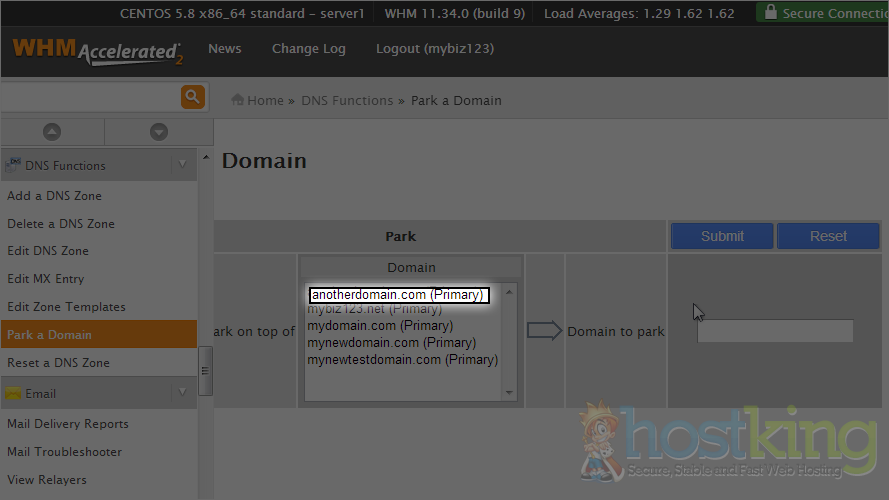Select mydomain.com (Primary) in the list
This screenshot has width=889, height=500.
point(380,326)
